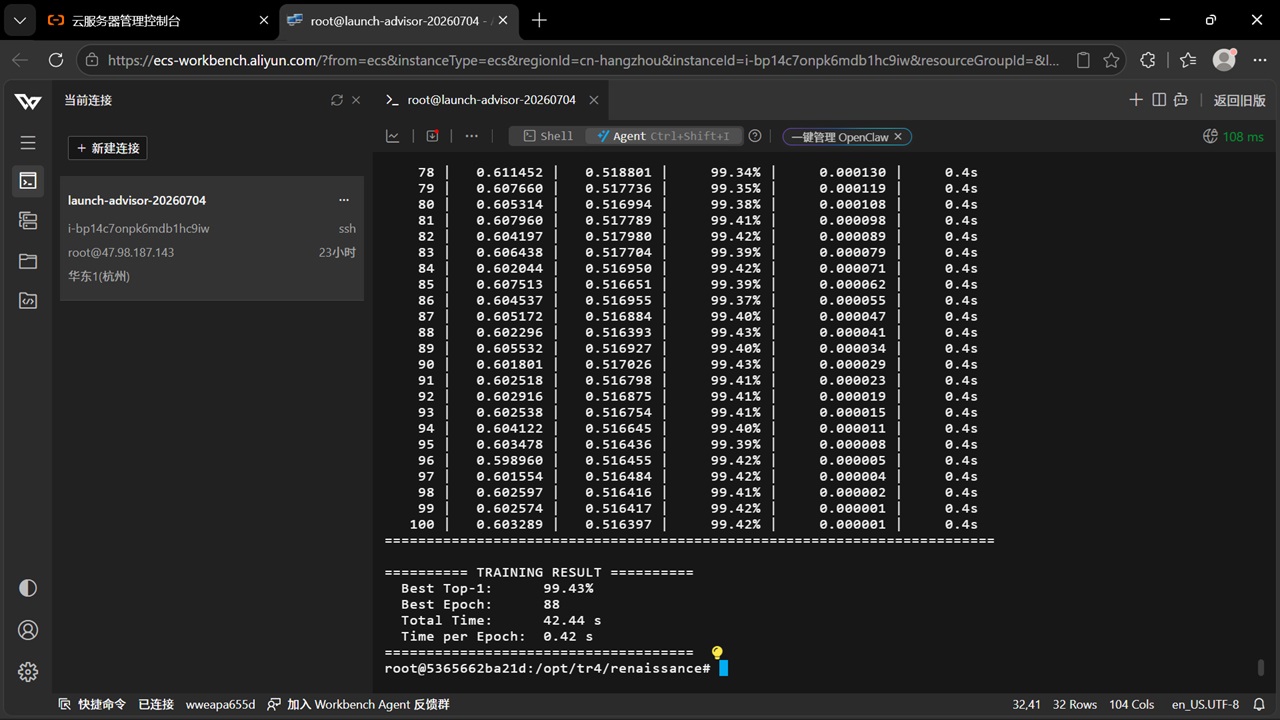Click the 一键管理 OpenClaw chip
The width and height of the screenshot is (1280, 720).
(x=840, y=137)
